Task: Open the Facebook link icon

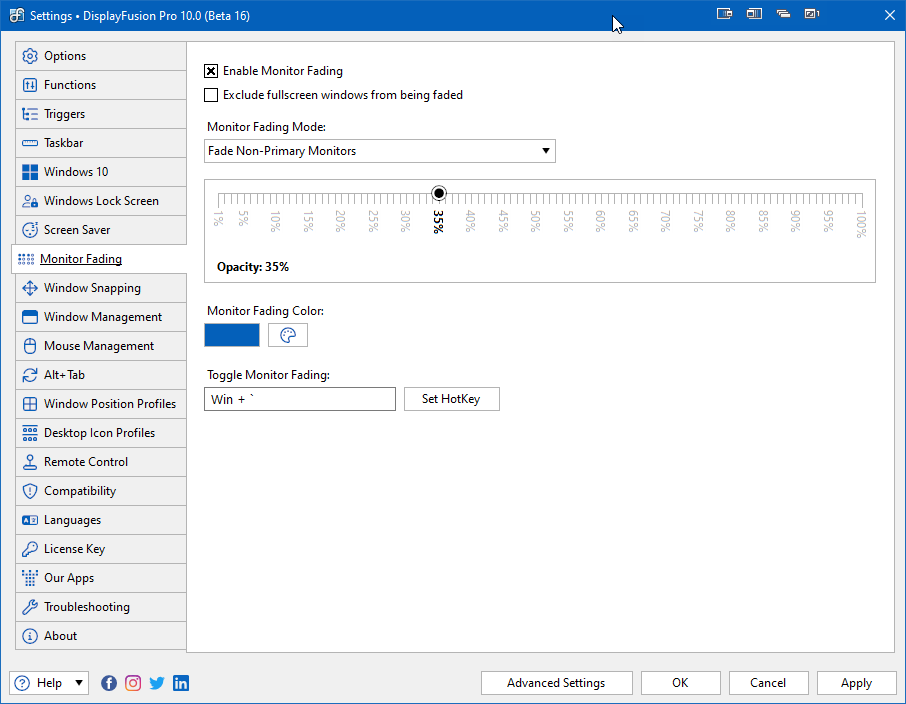Action: (109, 683)
